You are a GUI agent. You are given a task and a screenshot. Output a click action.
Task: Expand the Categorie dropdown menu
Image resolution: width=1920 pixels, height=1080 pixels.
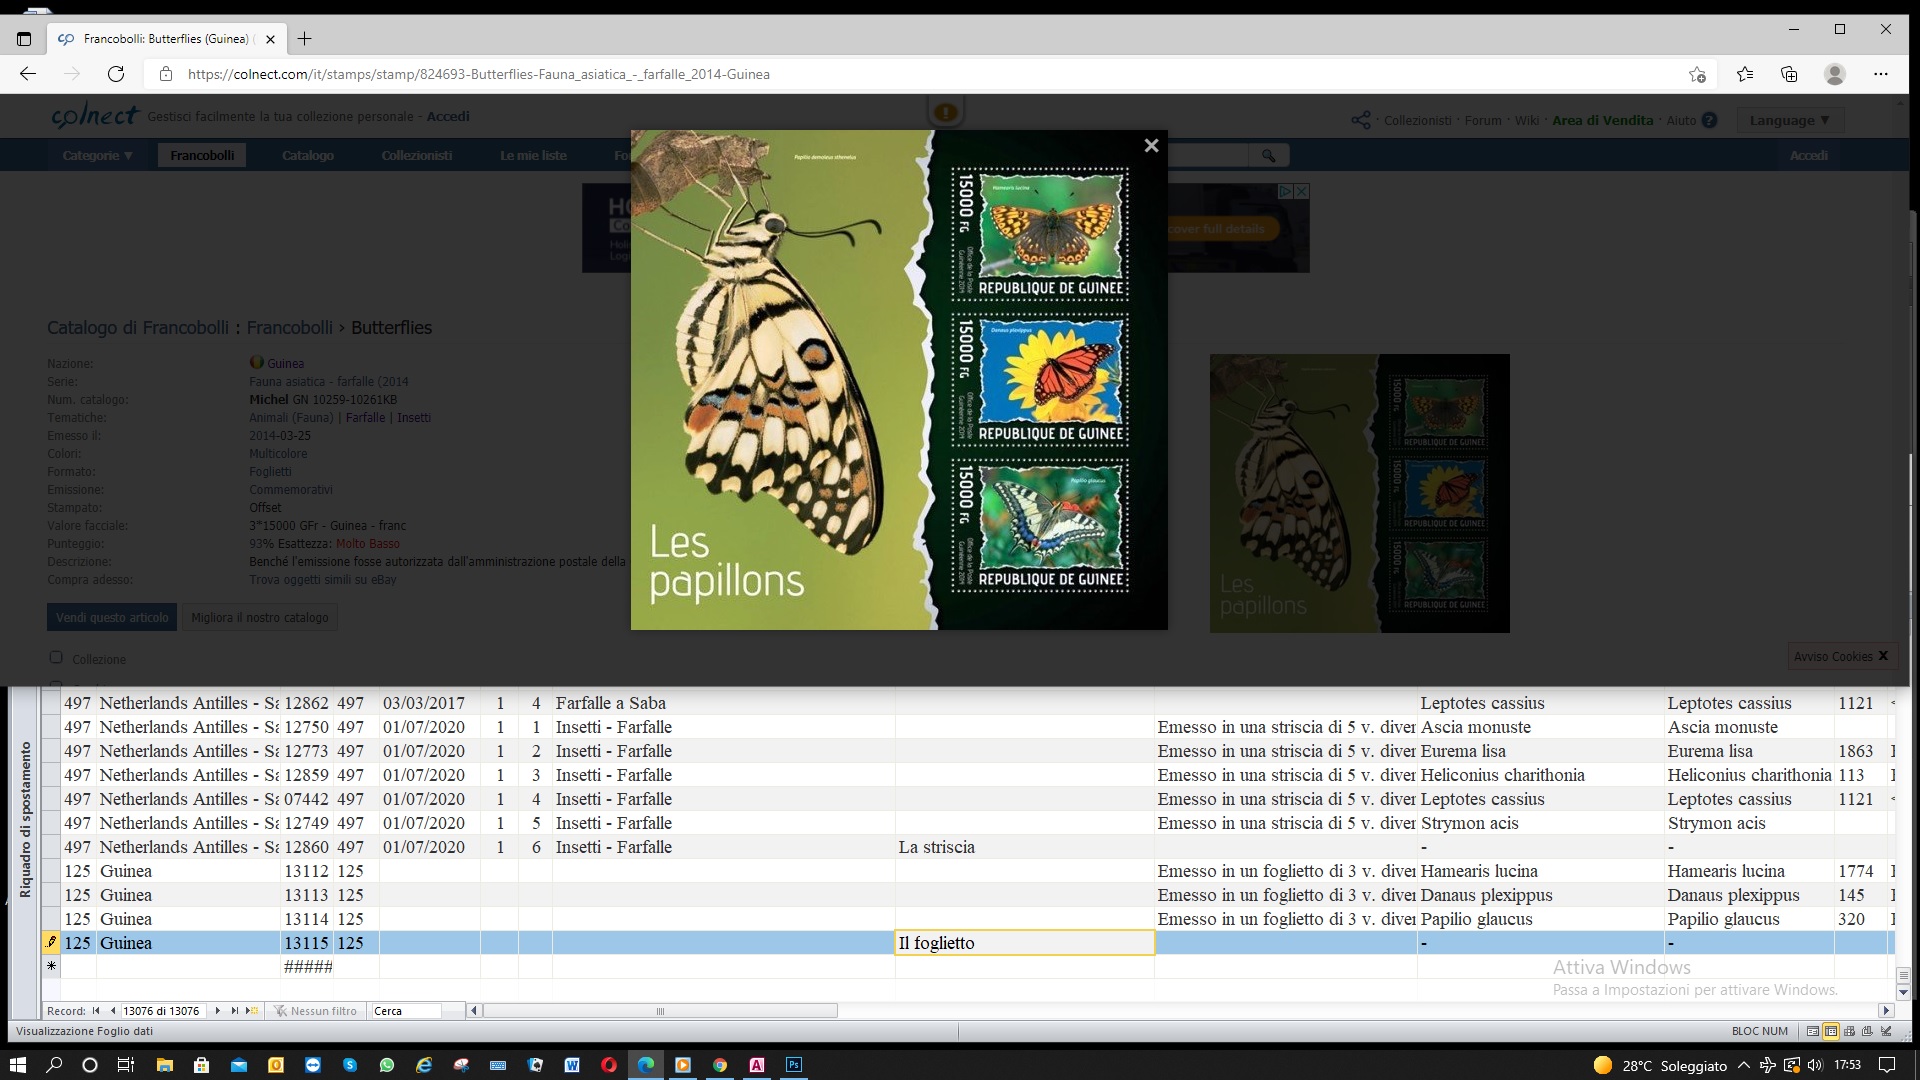point(97,155)
